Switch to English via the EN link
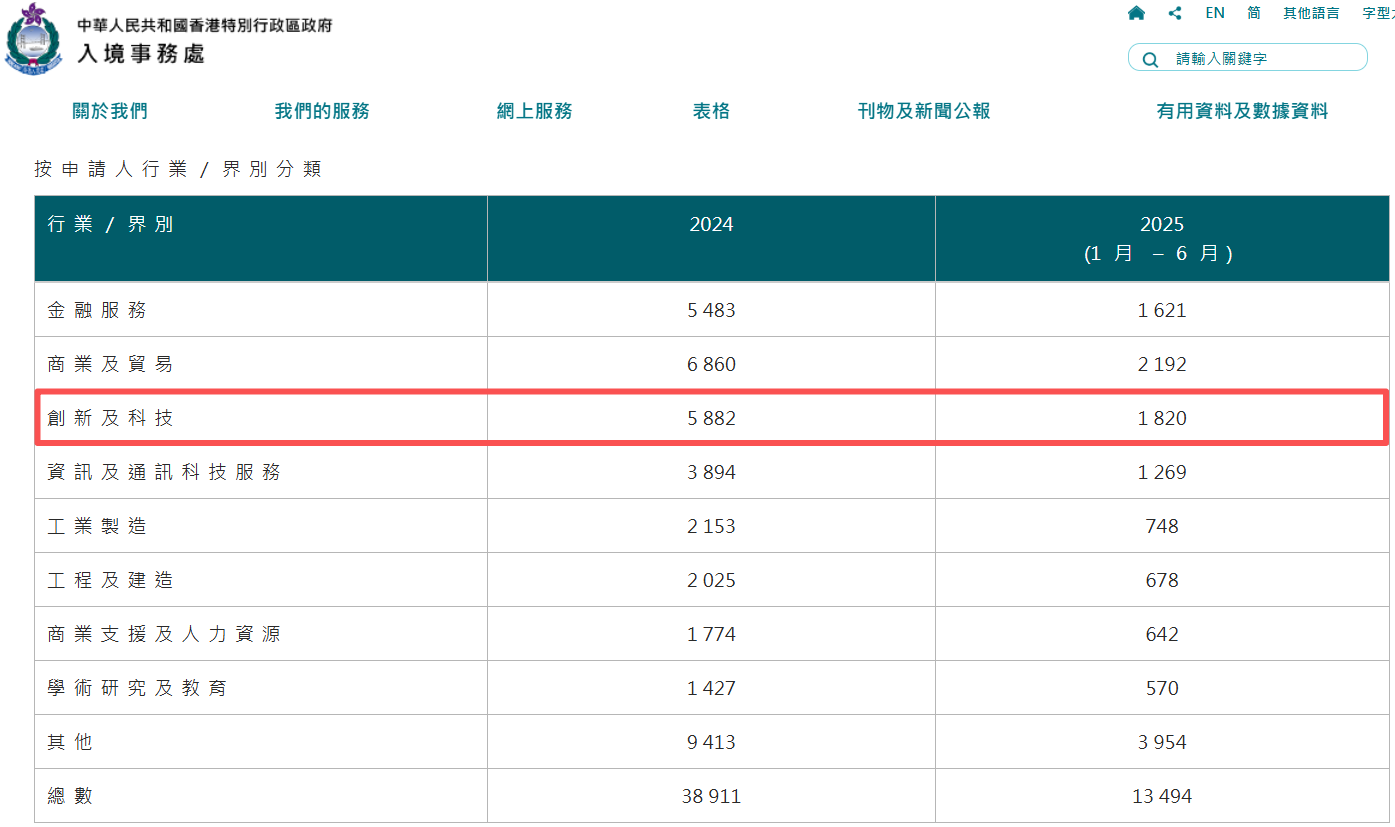The height and width of the screenshot is (827, 1395). point(1215,13)
